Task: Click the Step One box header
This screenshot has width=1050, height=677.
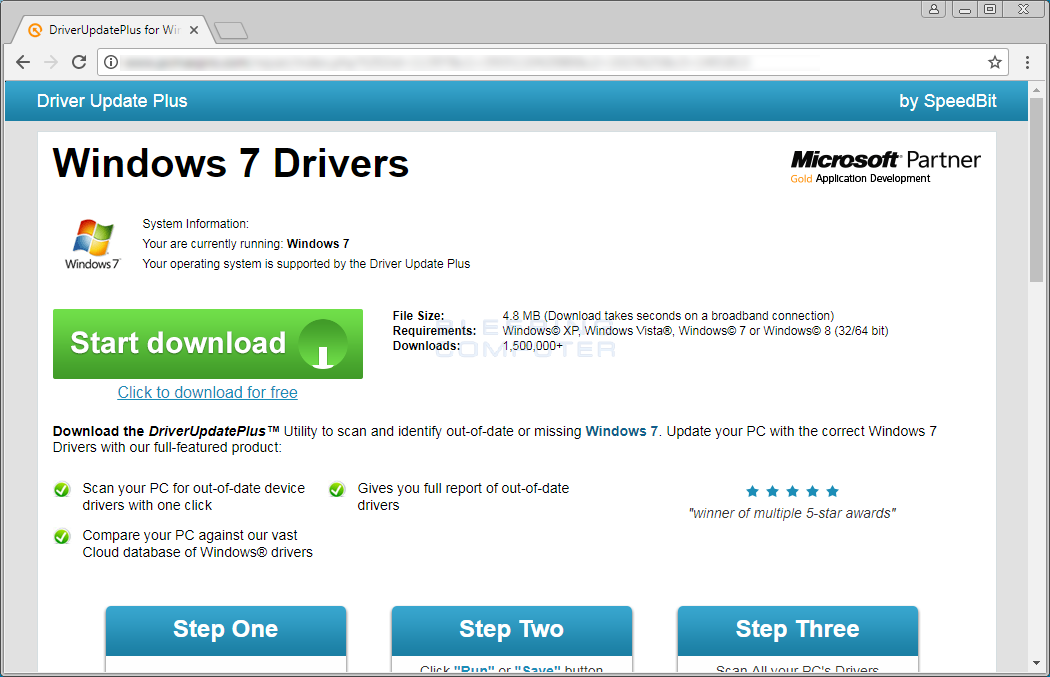Action: coord(226,630)
